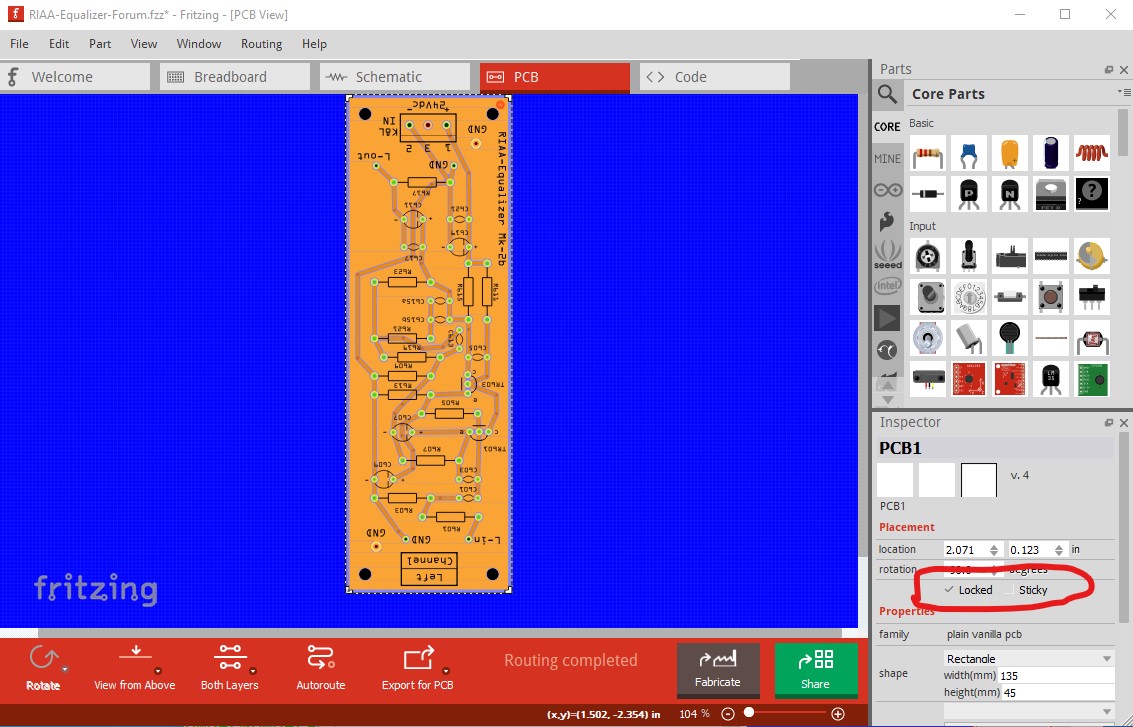
Task: Choose the LM35 temperature sensor part
Action: pyautogui.click(x=1051, y=379)
